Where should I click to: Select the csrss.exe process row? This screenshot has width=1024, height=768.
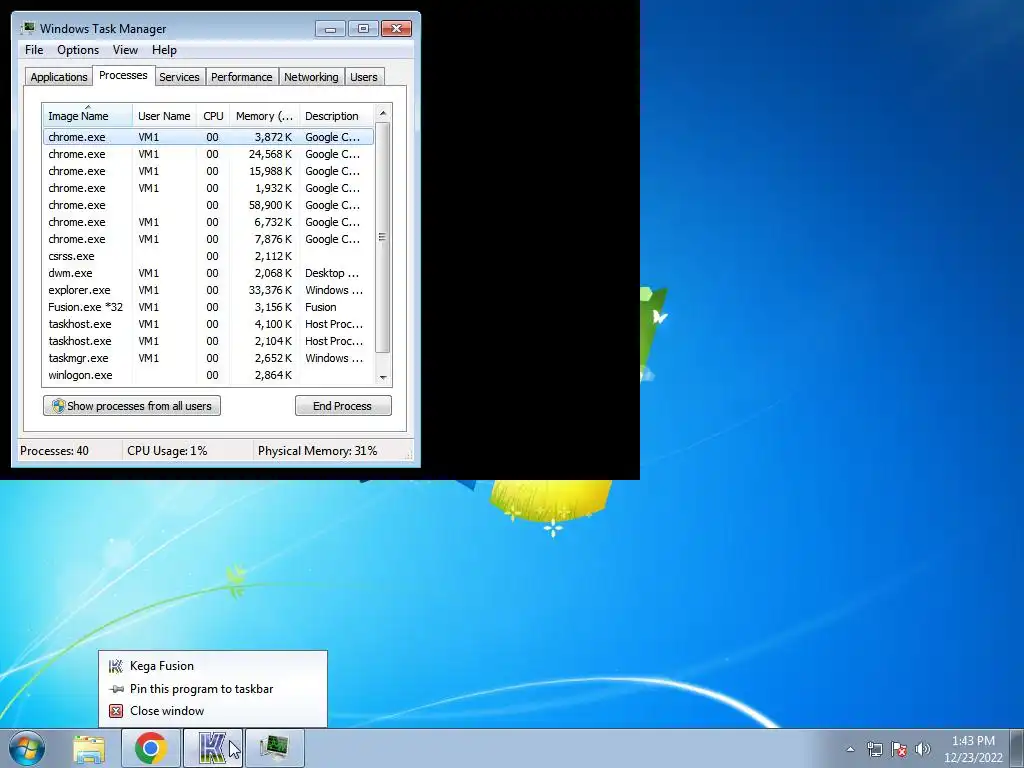coord(208,256)
